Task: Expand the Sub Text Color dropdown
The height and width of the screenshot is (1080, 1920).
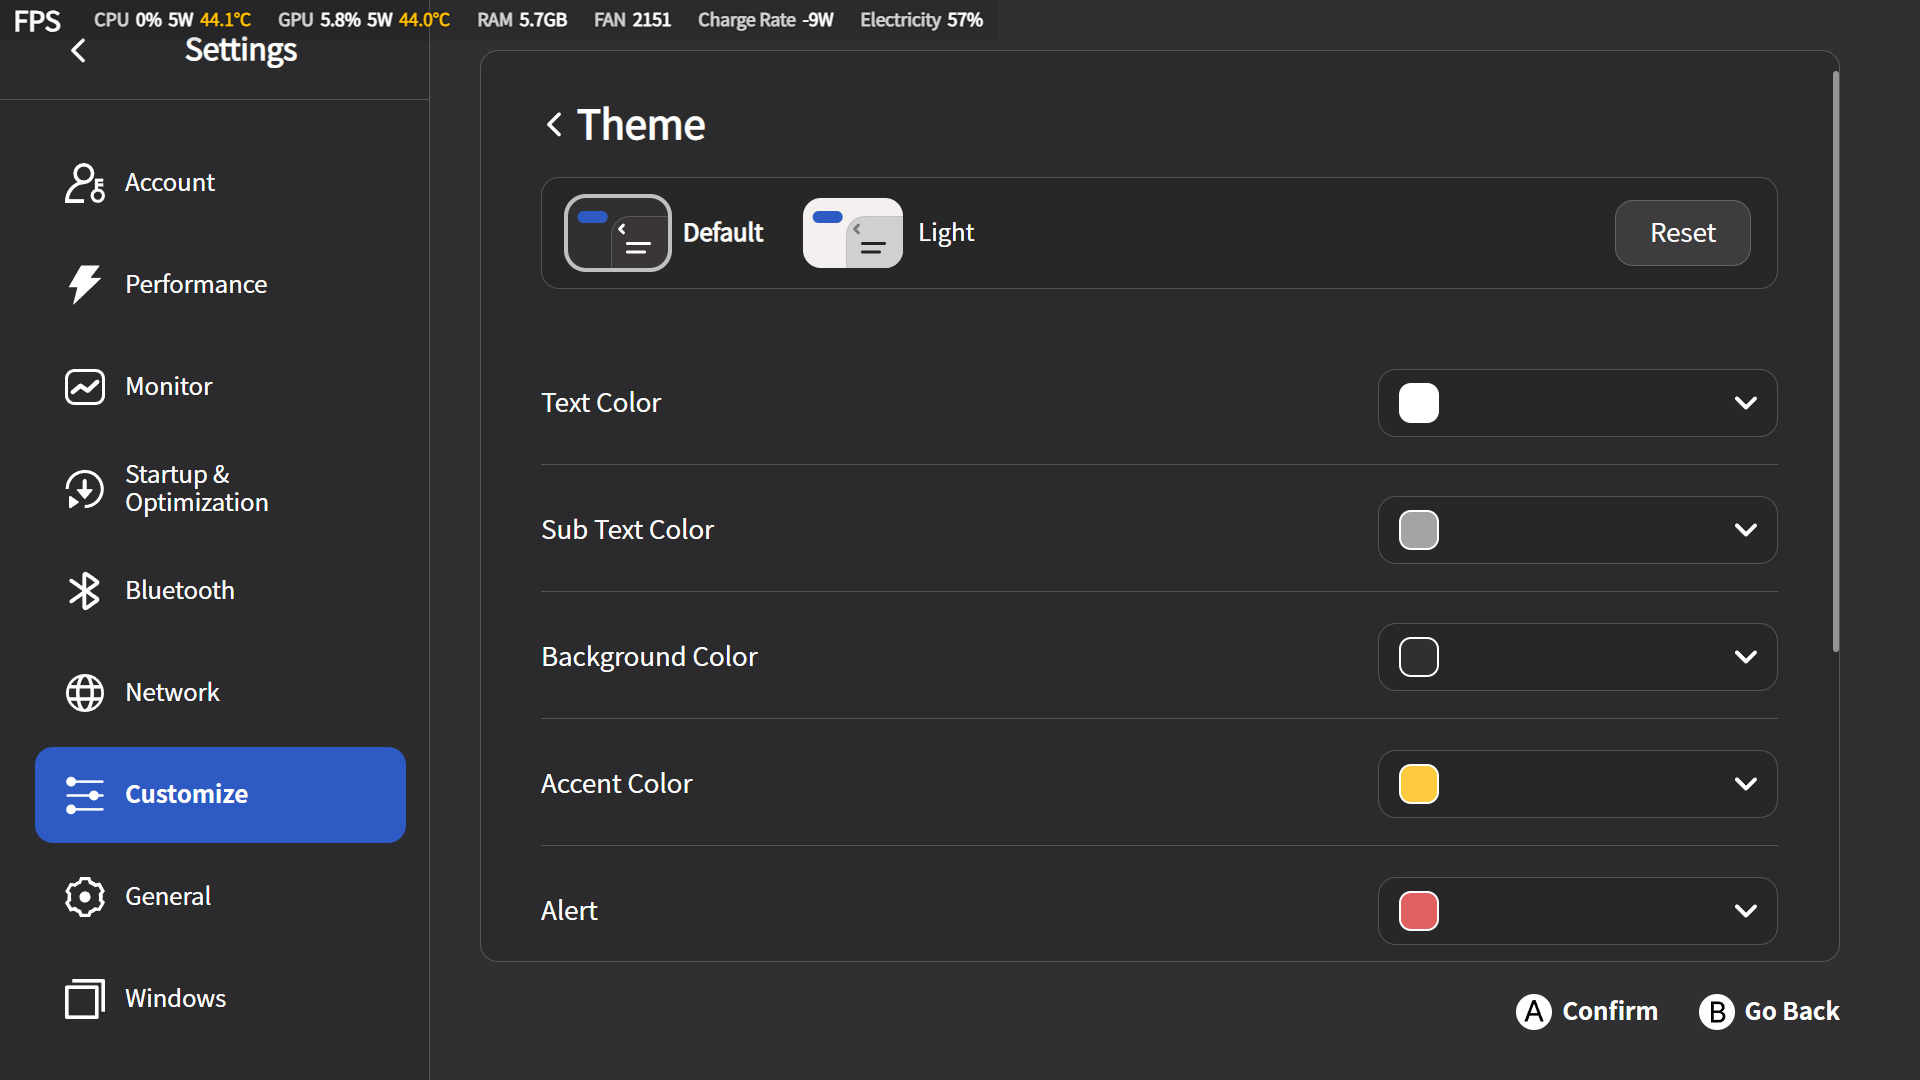Action: coord(1745,530)
